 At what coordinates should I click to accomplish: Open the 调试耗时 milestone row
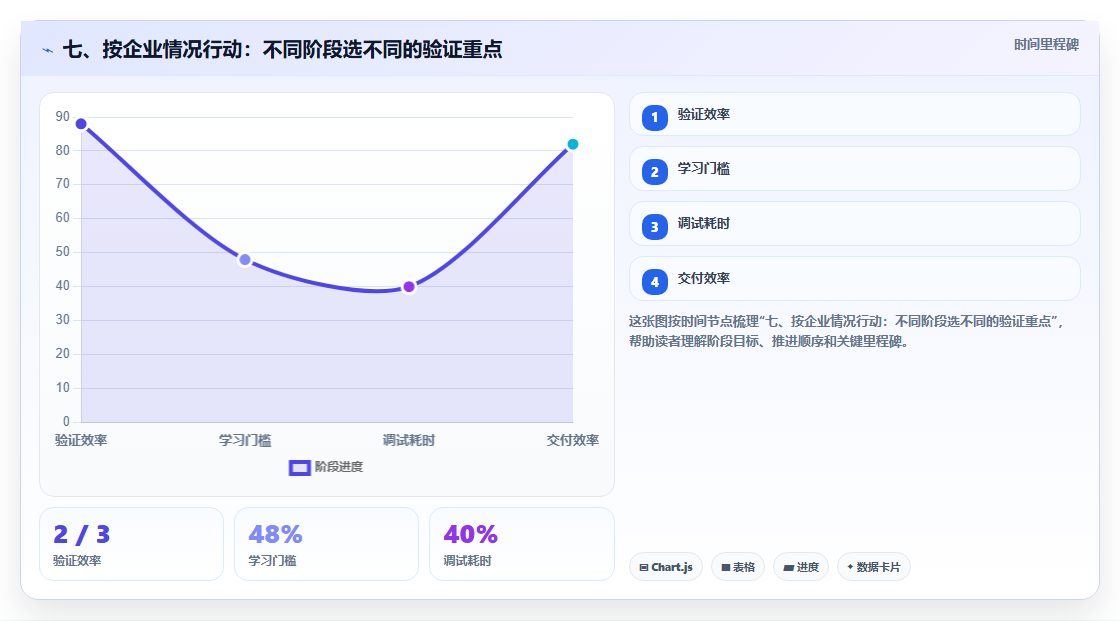pyautogui.click(x=854, y=224)
